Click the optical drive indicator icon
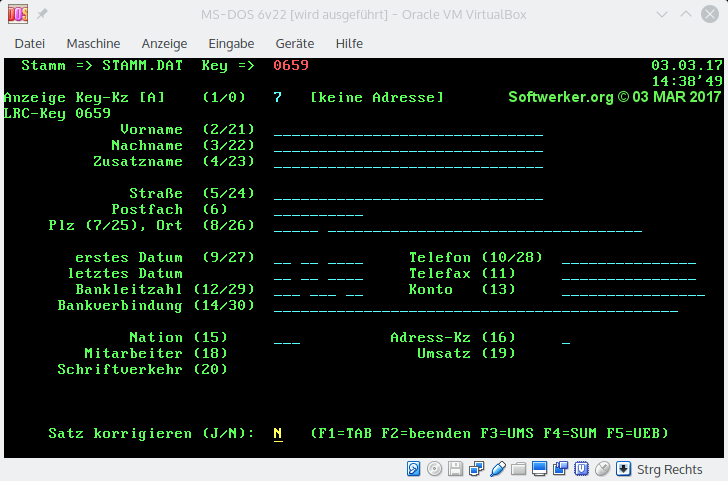 [435, 469]
